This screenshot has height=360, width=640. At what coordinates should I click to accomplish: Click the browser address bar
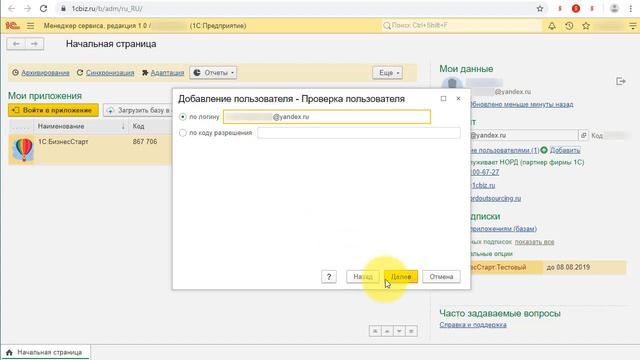click(294, 9)
